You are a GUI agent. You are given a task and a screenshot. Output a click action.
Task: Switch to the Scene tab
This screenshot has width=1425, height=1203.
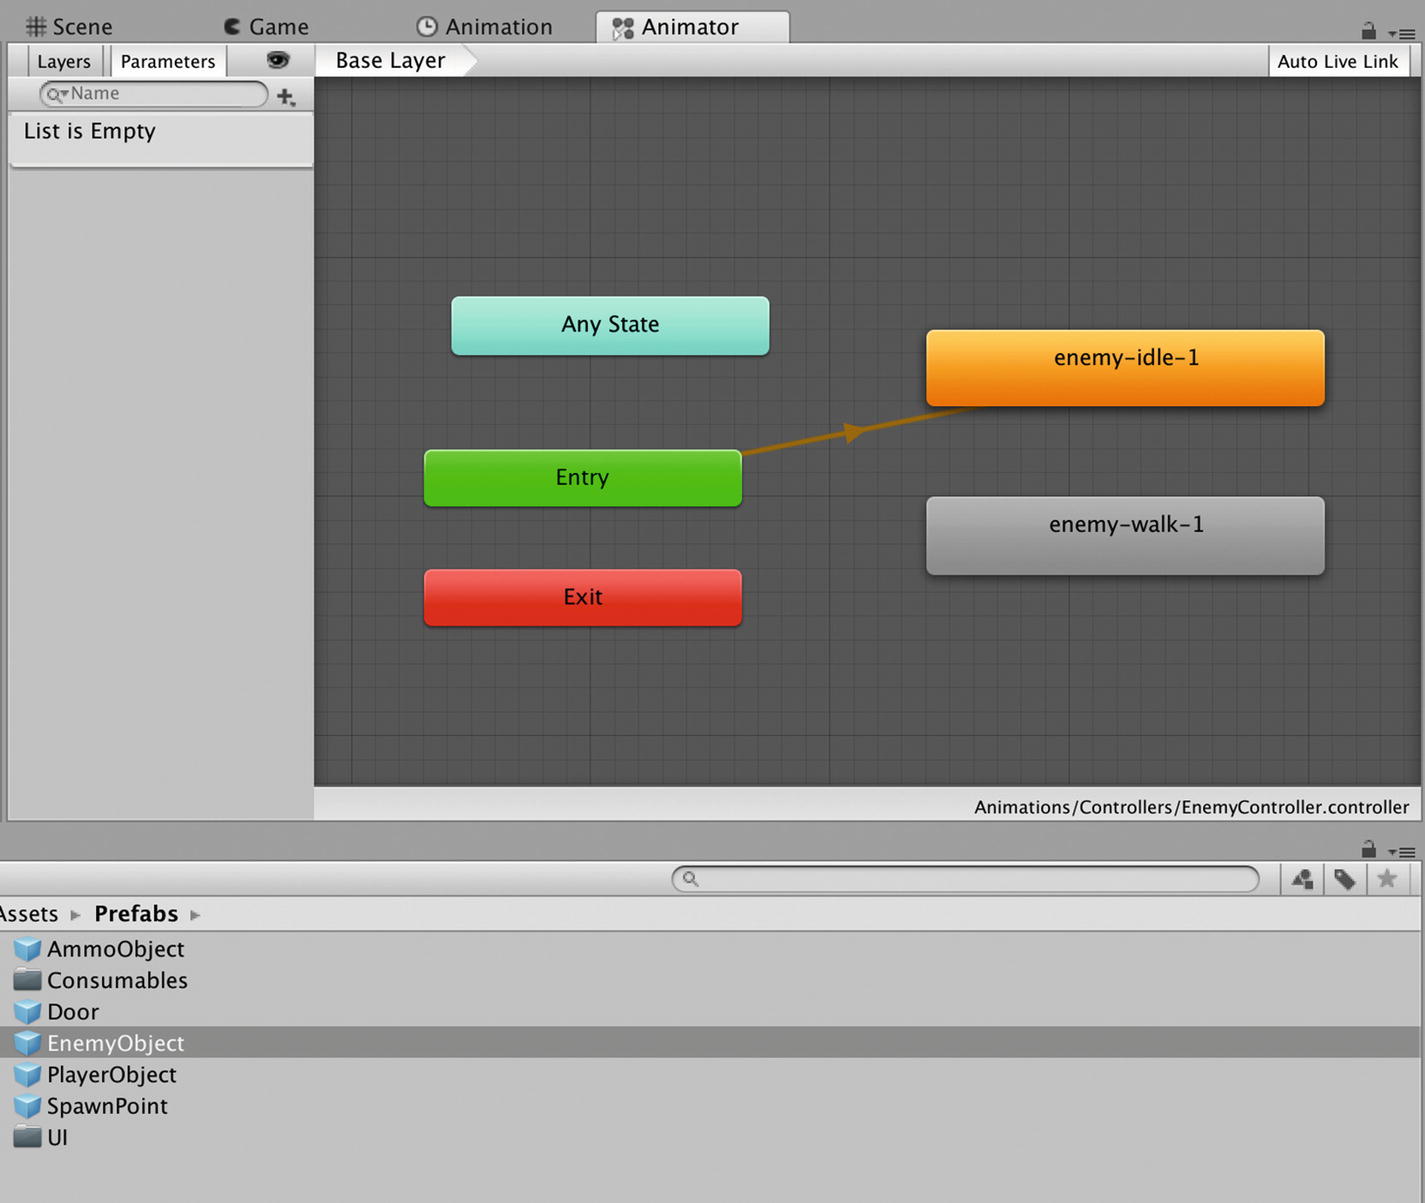[x=68, y=27]
